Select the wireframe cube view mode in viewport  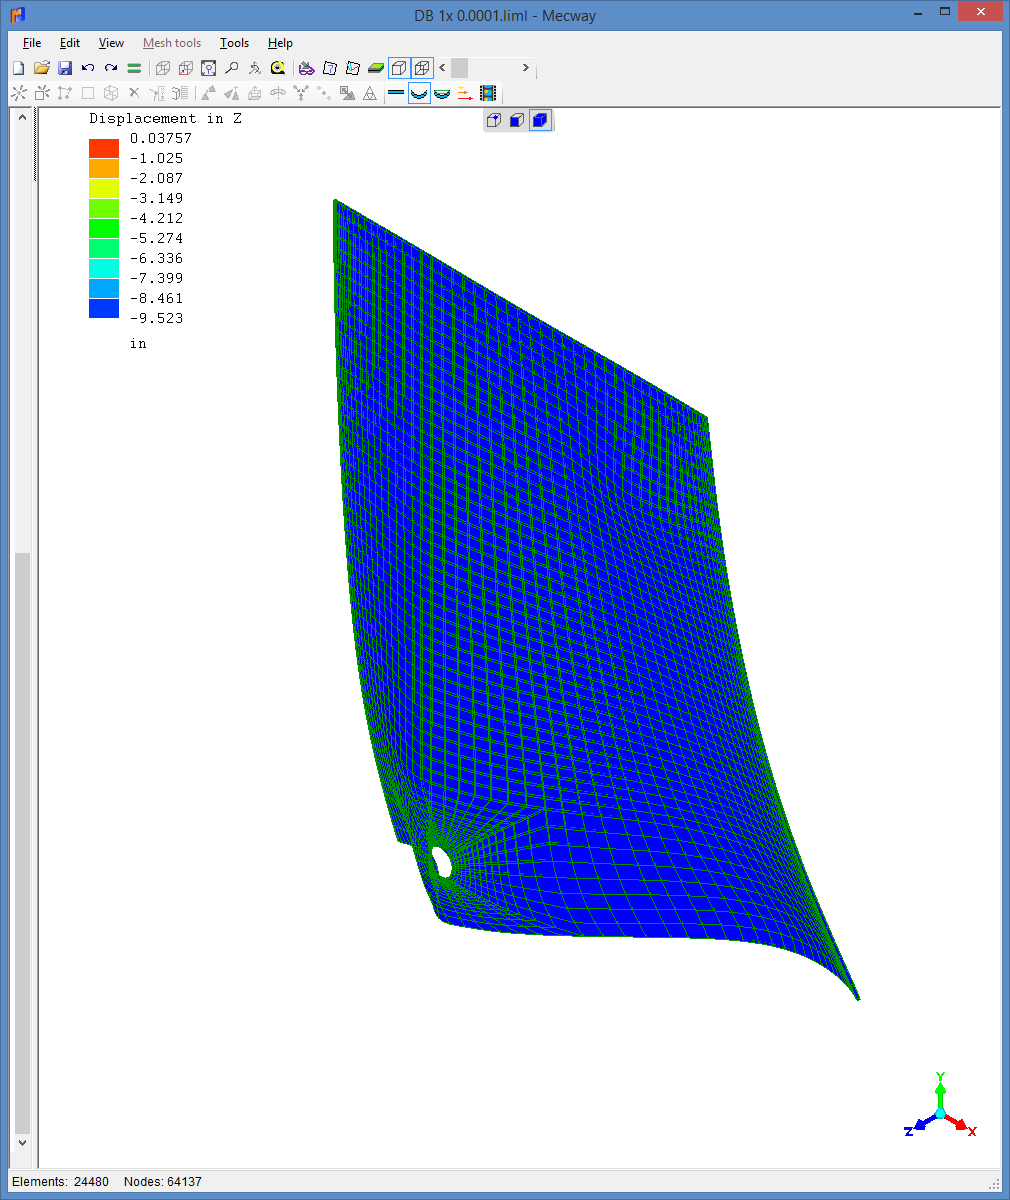(494, 121)
